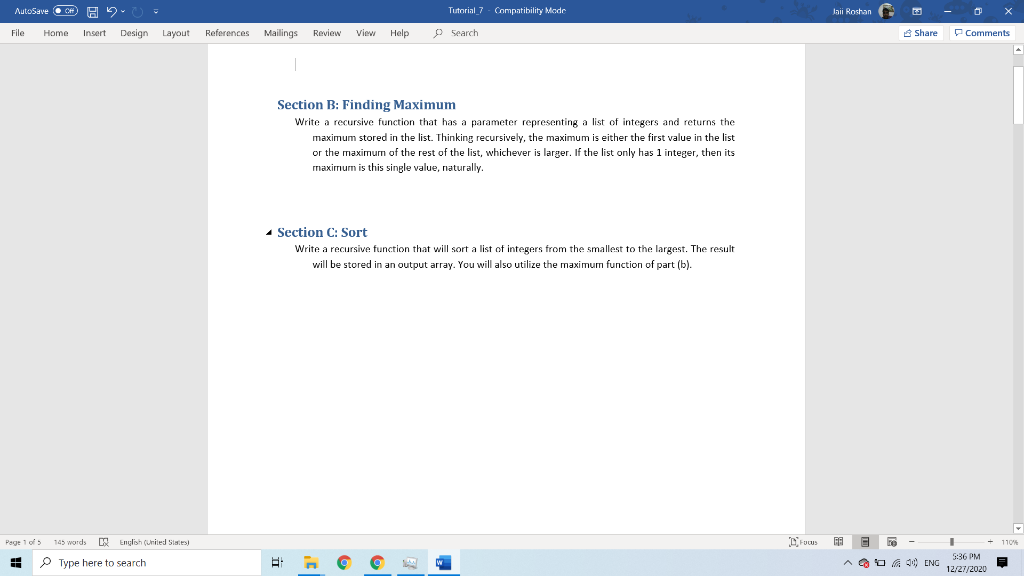Select Web Layout view icon

891,541
